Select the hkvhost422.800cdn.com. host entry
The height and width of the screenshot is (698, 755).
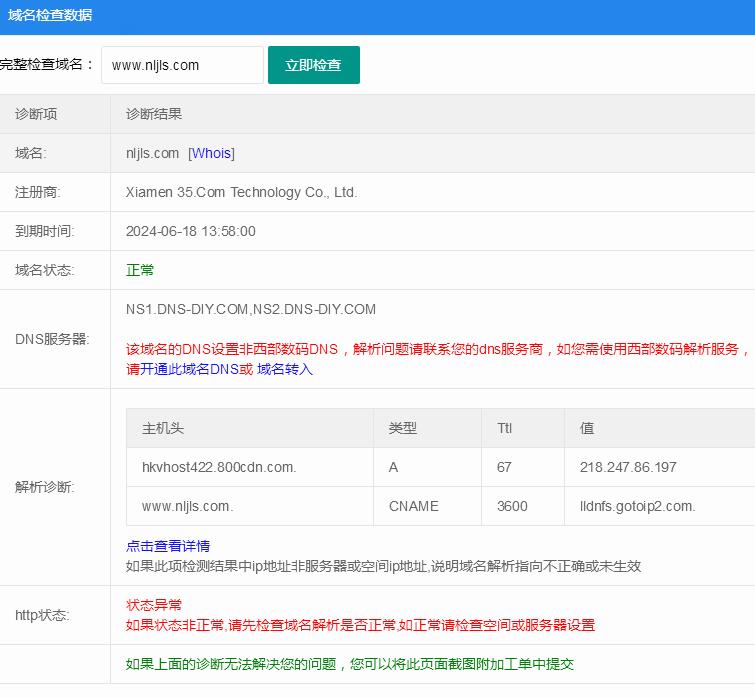point(219,467)
